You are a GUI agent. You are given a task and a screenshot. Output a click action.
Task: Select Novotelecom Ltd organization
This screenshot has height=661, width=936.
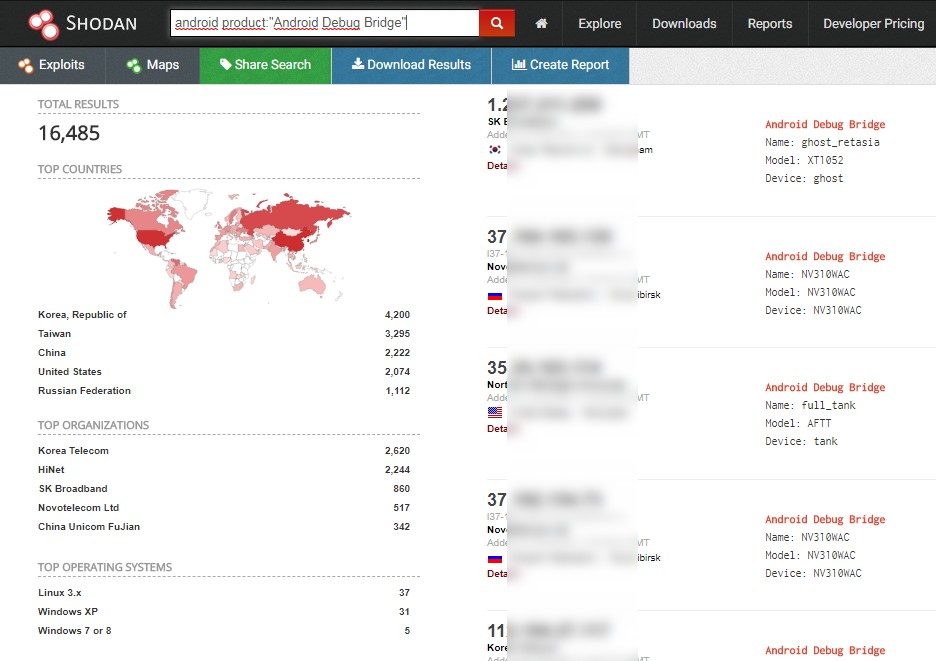coord(79,508)
